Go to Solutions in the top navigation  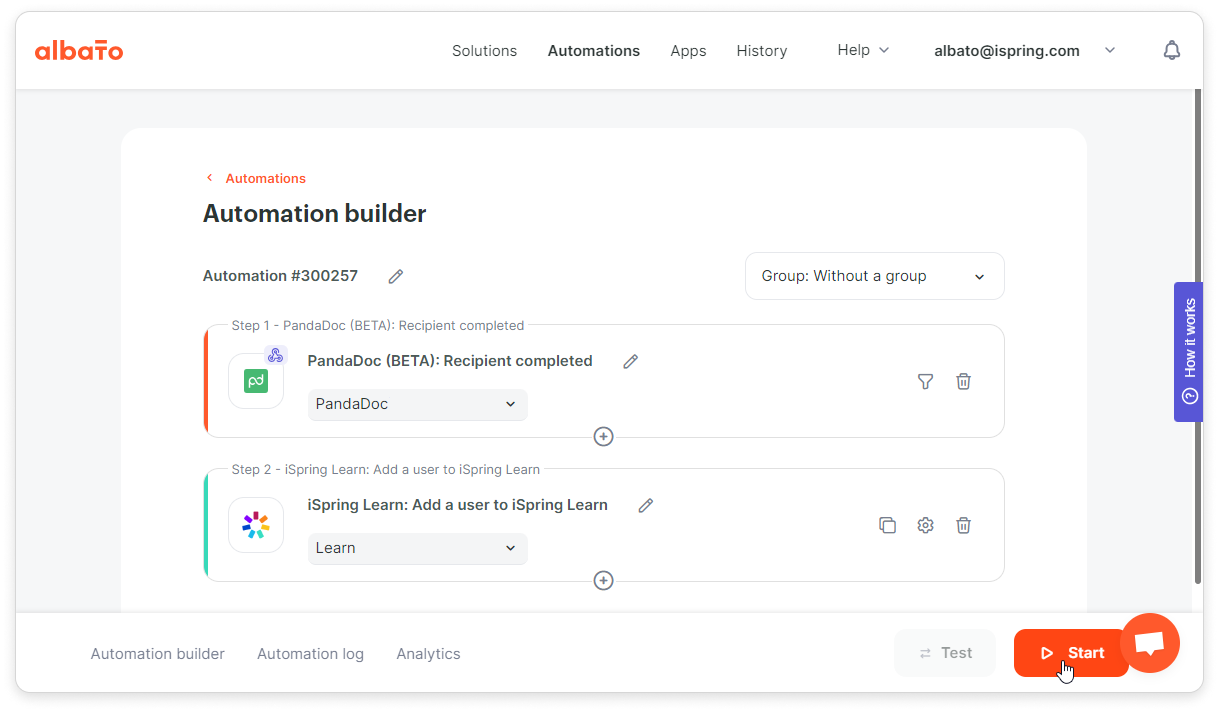[484, 51]
